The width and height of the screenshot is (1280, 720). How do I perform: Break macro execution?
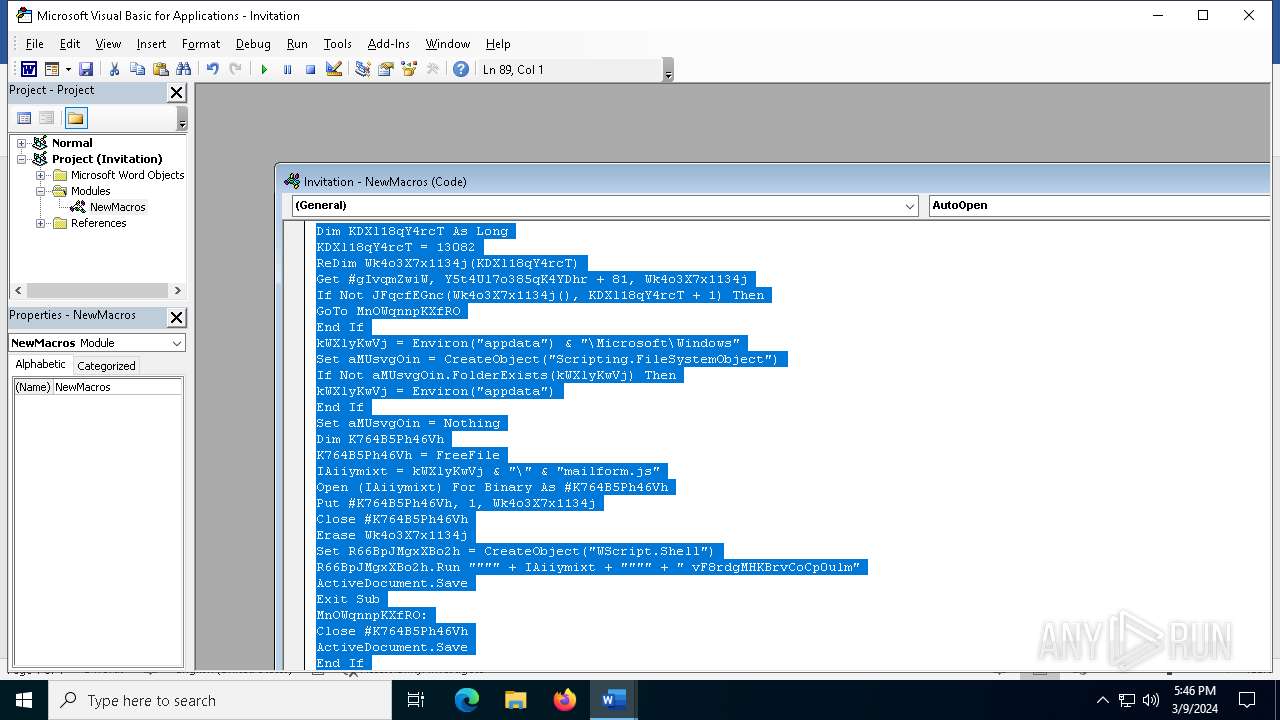(287, 69)
